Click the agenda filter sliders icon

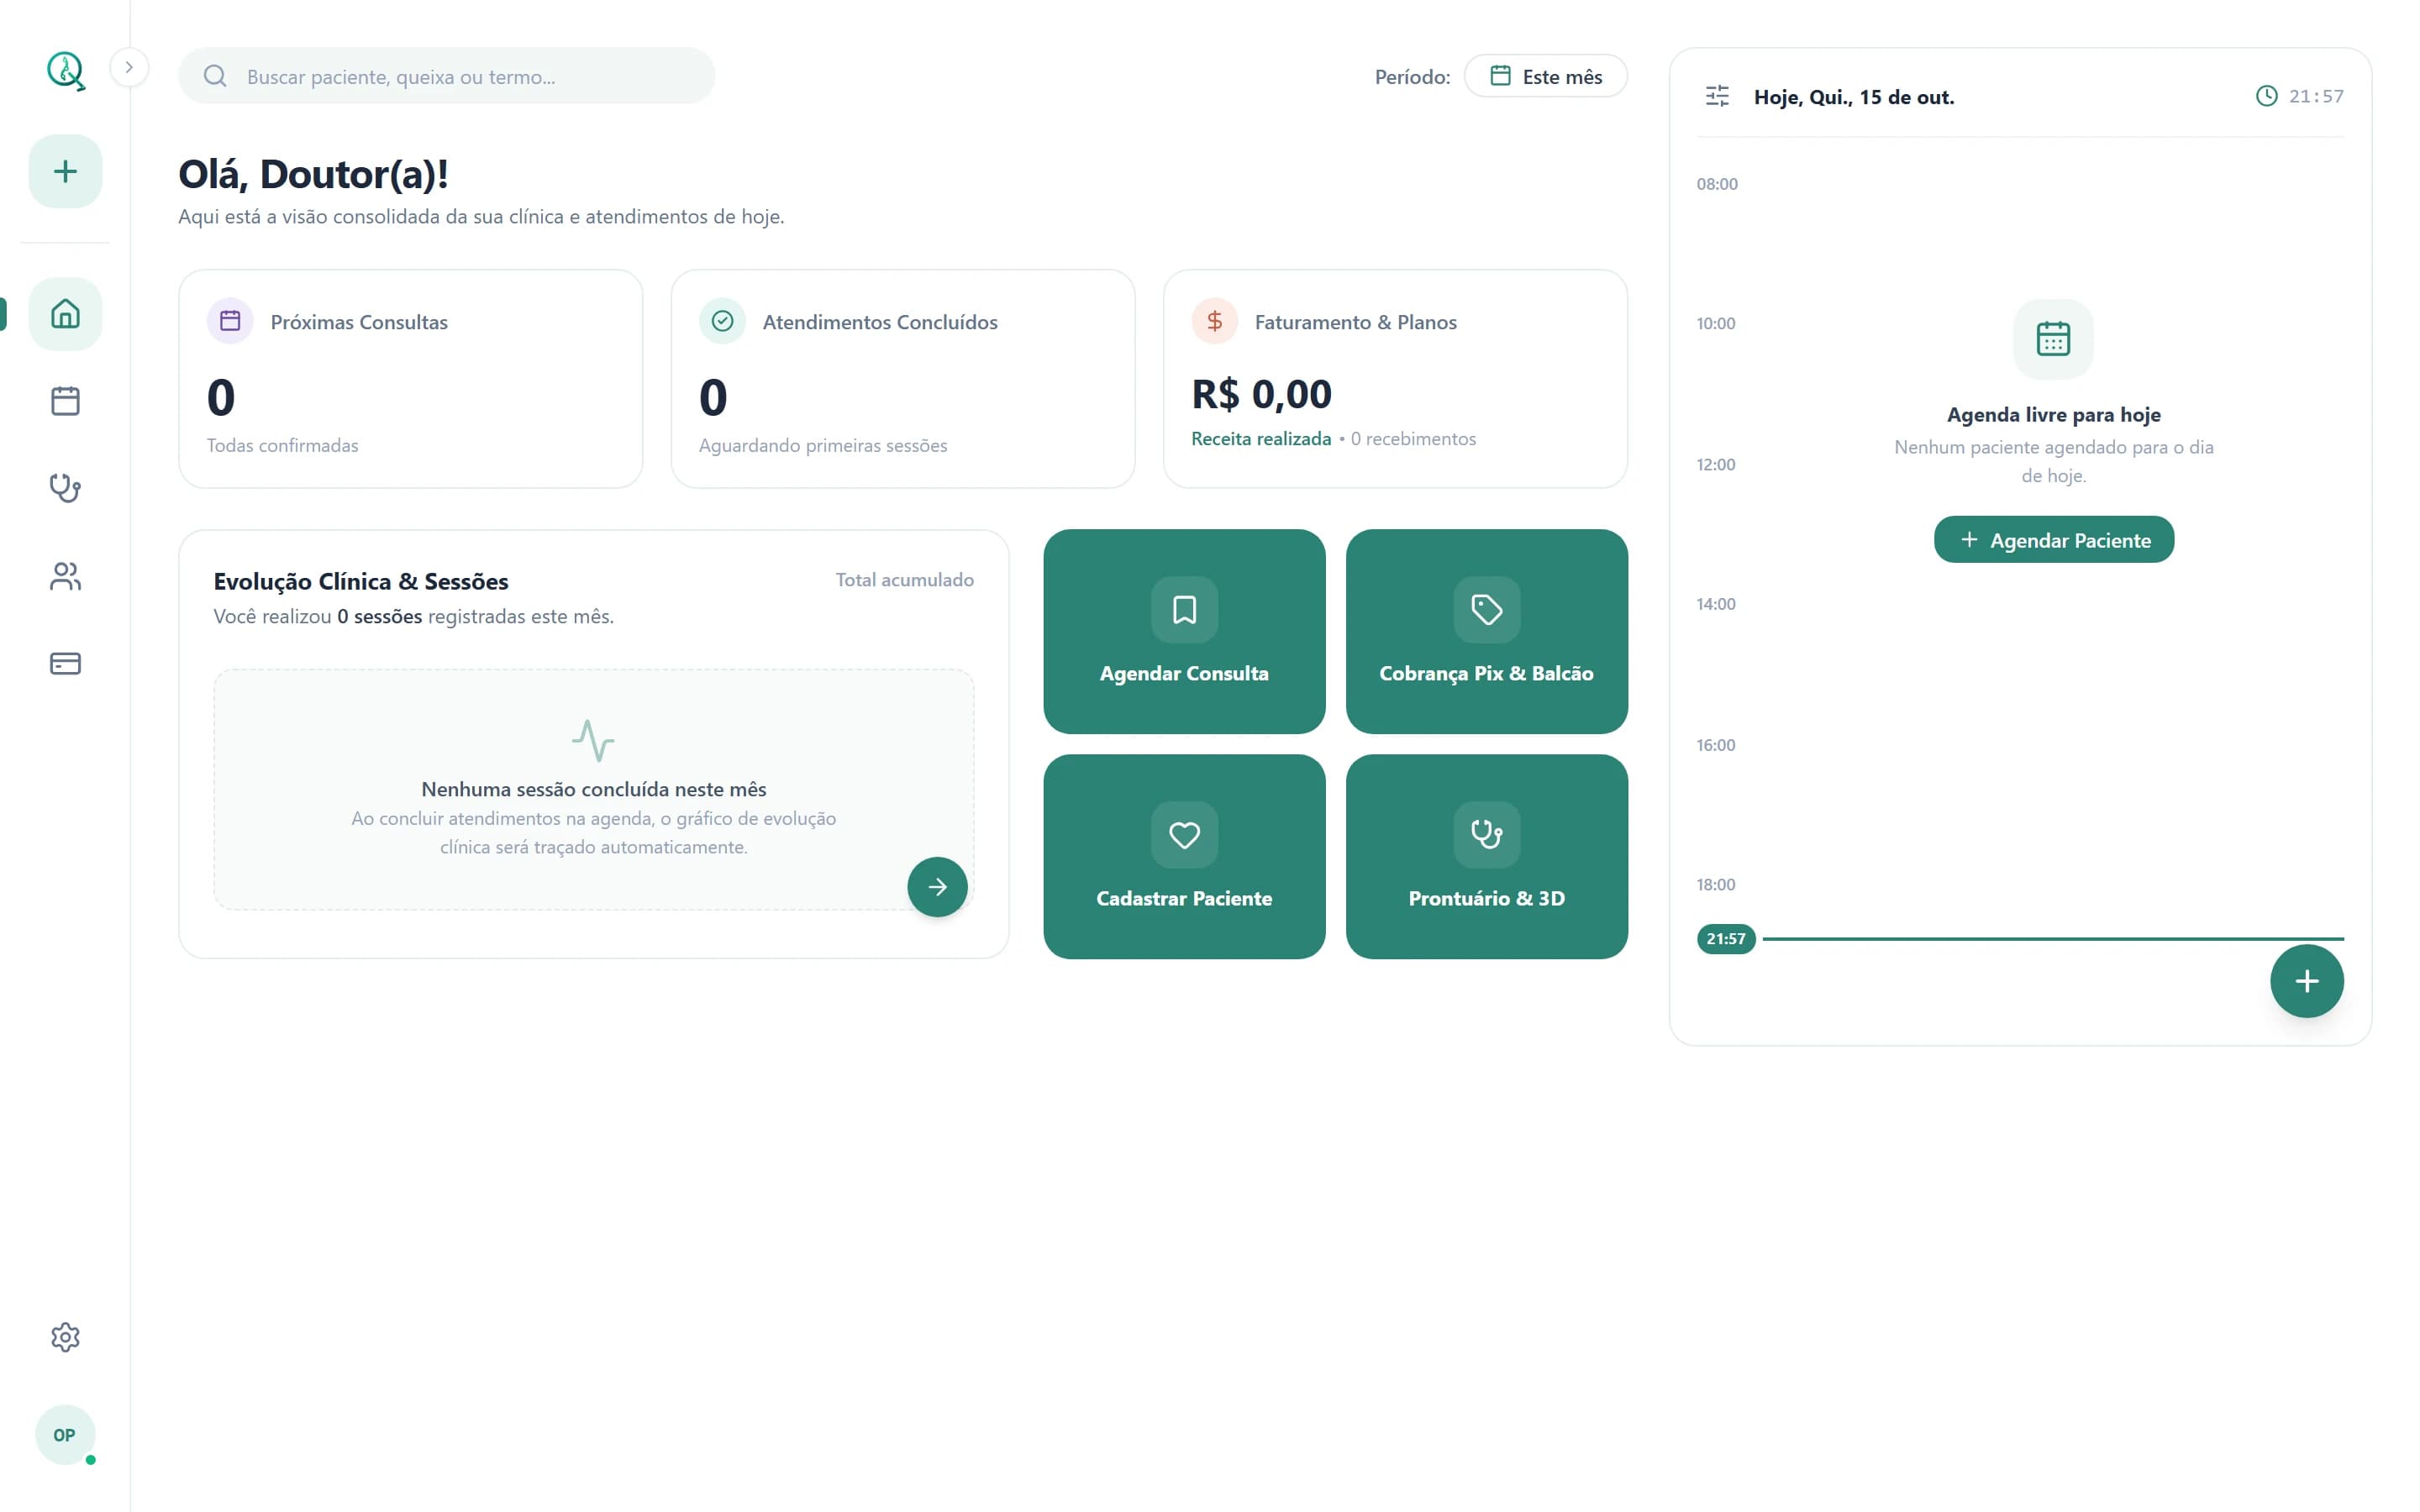(1717, 96)
